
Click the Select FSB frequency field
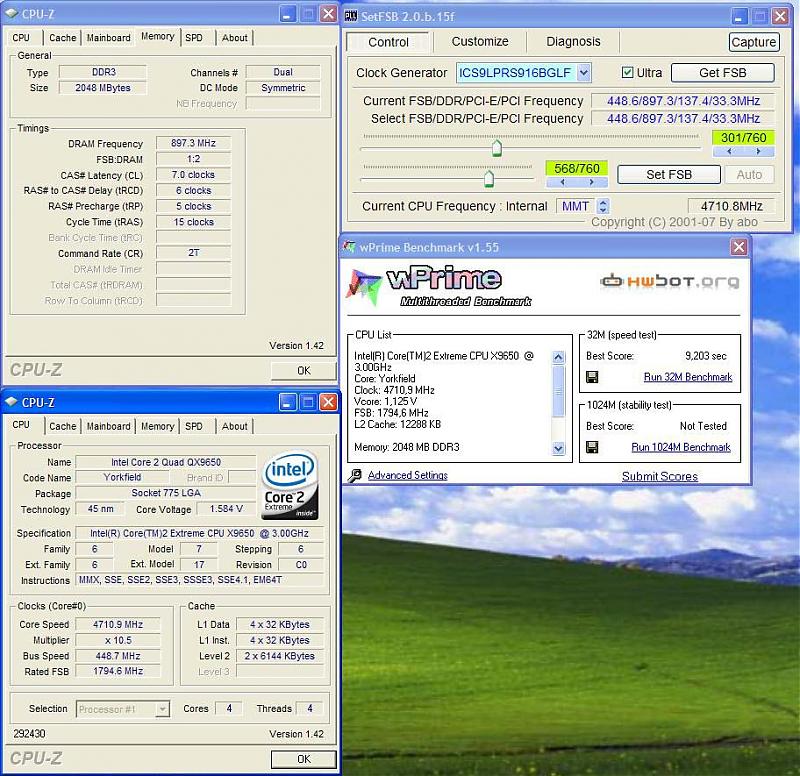683,118
